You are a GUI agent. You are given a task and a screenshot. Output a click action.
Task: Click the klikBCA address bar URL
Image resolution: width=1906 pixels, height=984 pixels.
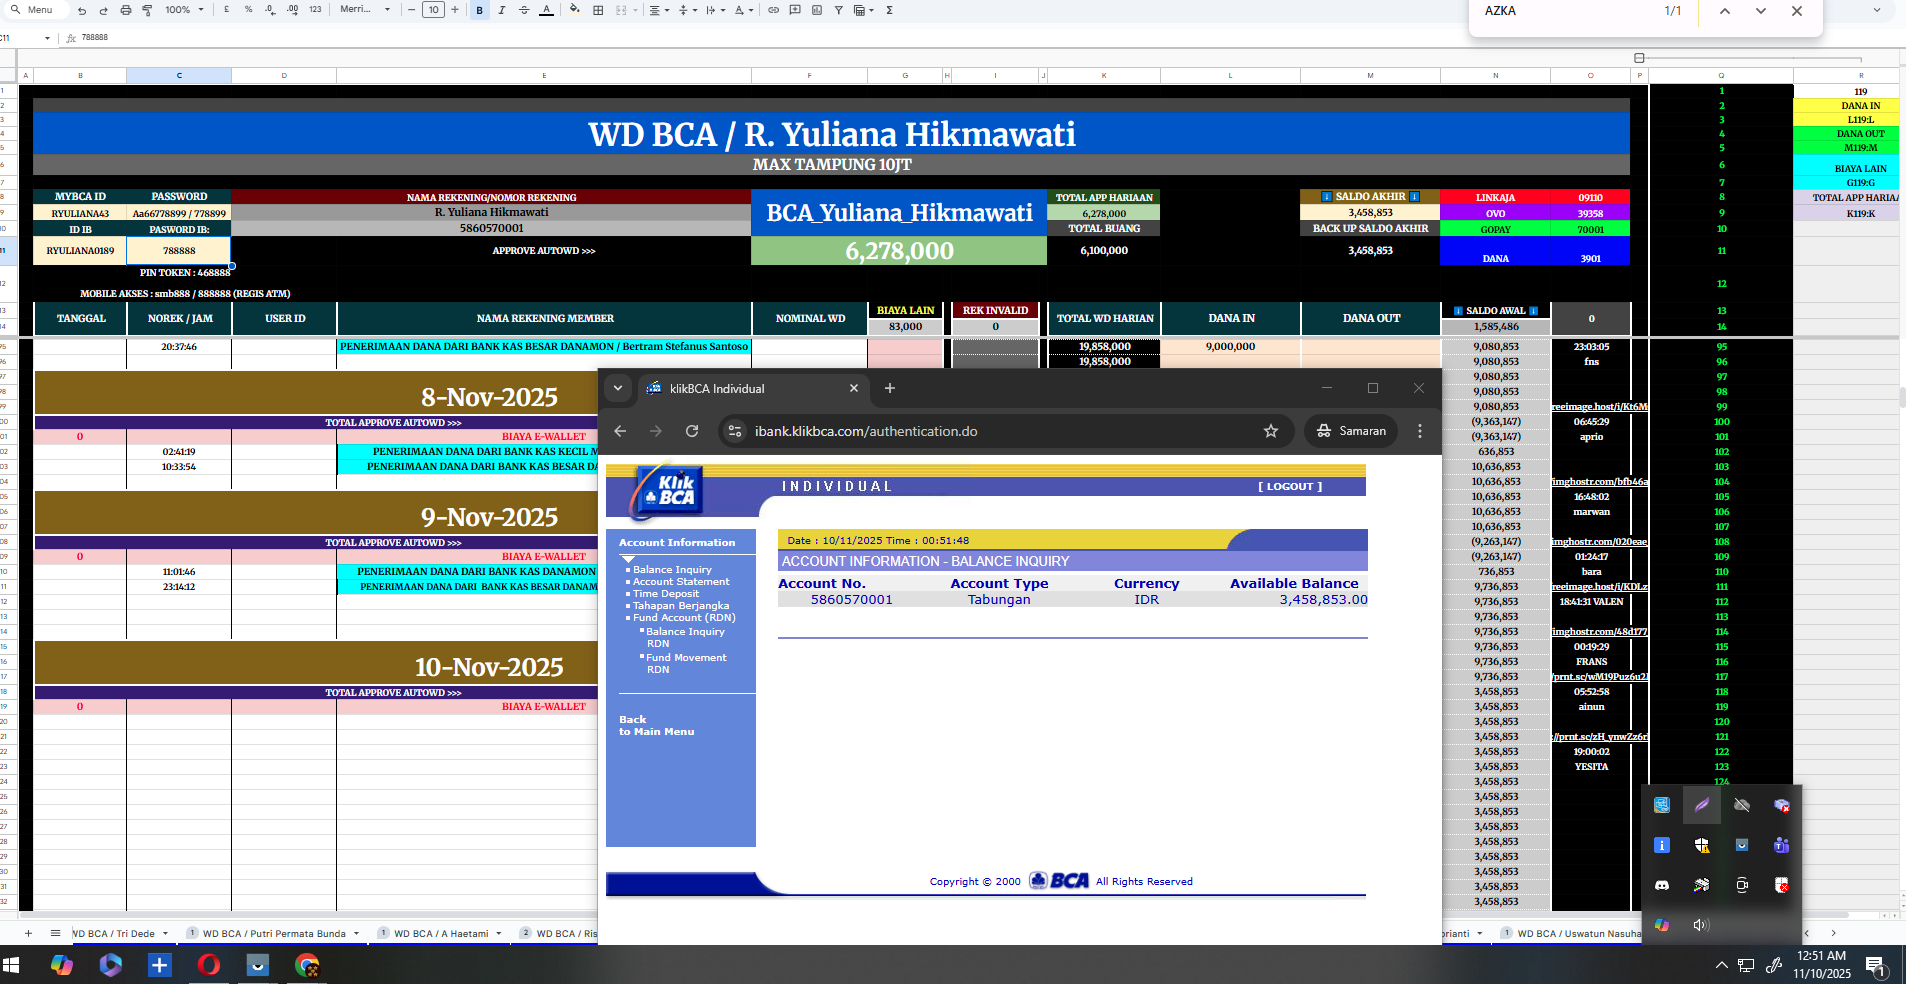[x=866, y=431]
